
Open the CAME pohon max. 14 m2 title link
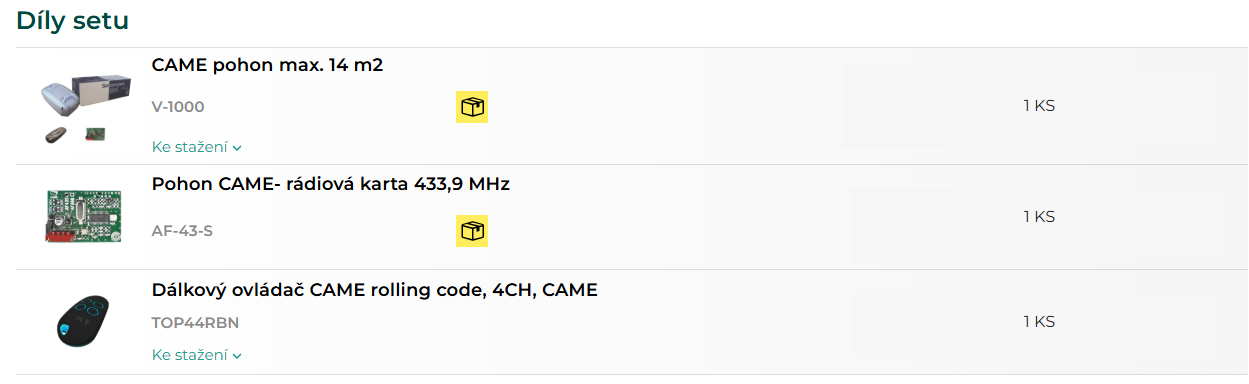[x=268, y=65]
